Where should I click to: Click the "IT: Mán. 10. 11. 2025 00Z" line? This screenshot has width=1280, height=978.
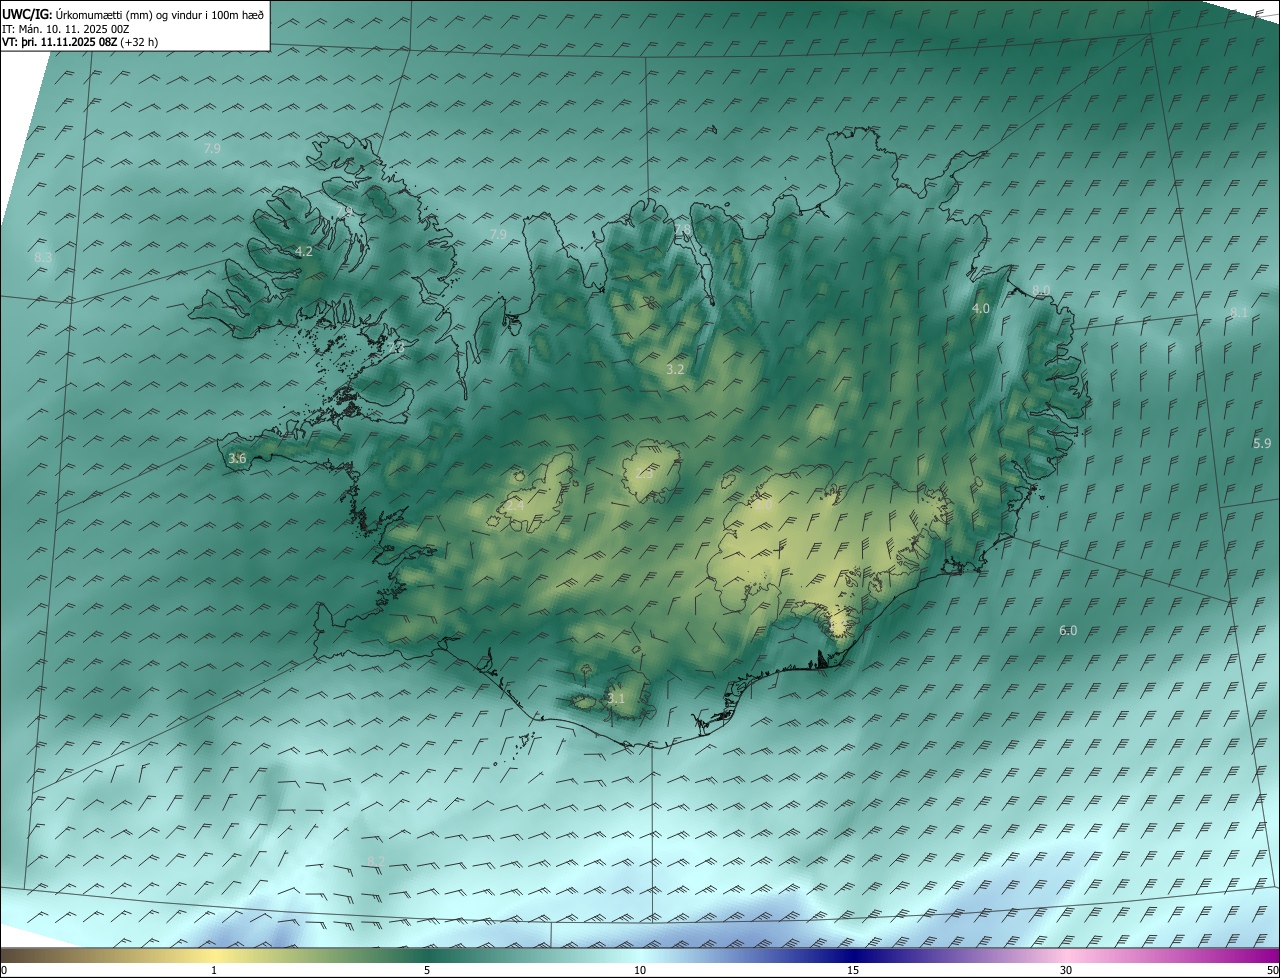click(x=68, y=28)
